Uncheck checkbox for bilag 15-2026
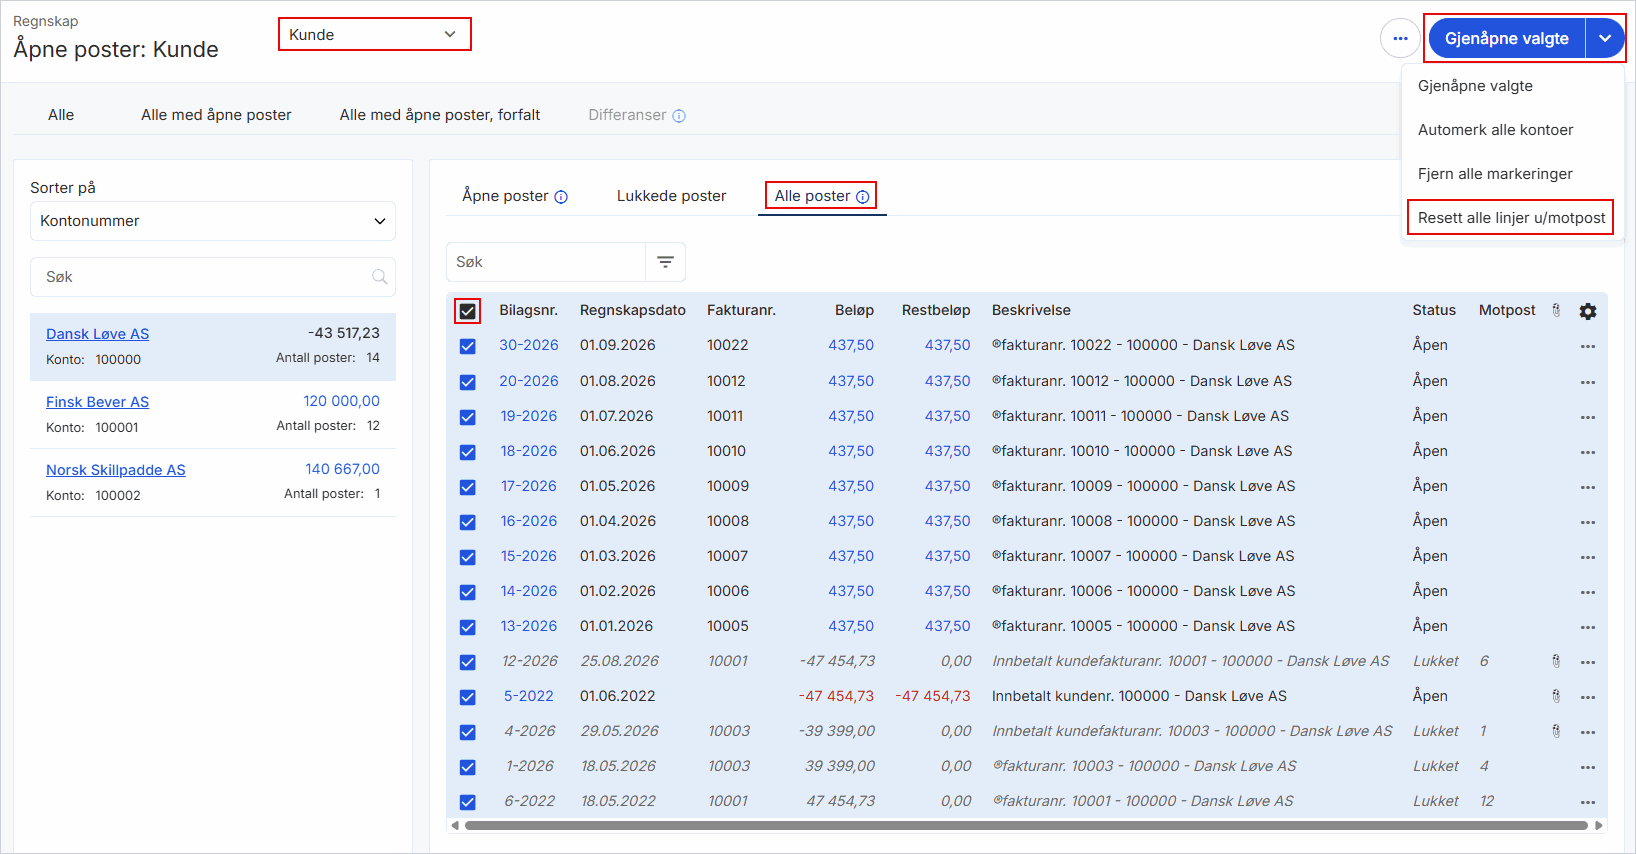The height and width of the screenshot is (854, 1636). click(467, 557)
